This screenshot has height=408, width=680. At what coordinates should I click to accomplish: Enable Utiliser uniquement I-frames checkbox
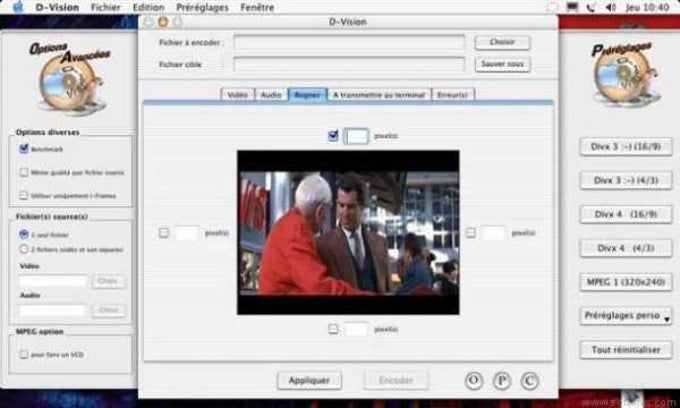[24, 195]
